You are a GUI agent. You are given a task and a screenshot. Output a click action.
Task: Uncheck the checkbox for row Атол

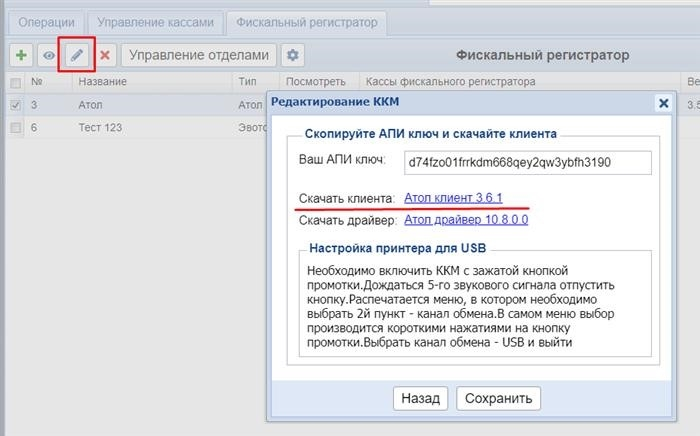click(x=14, y=104)
